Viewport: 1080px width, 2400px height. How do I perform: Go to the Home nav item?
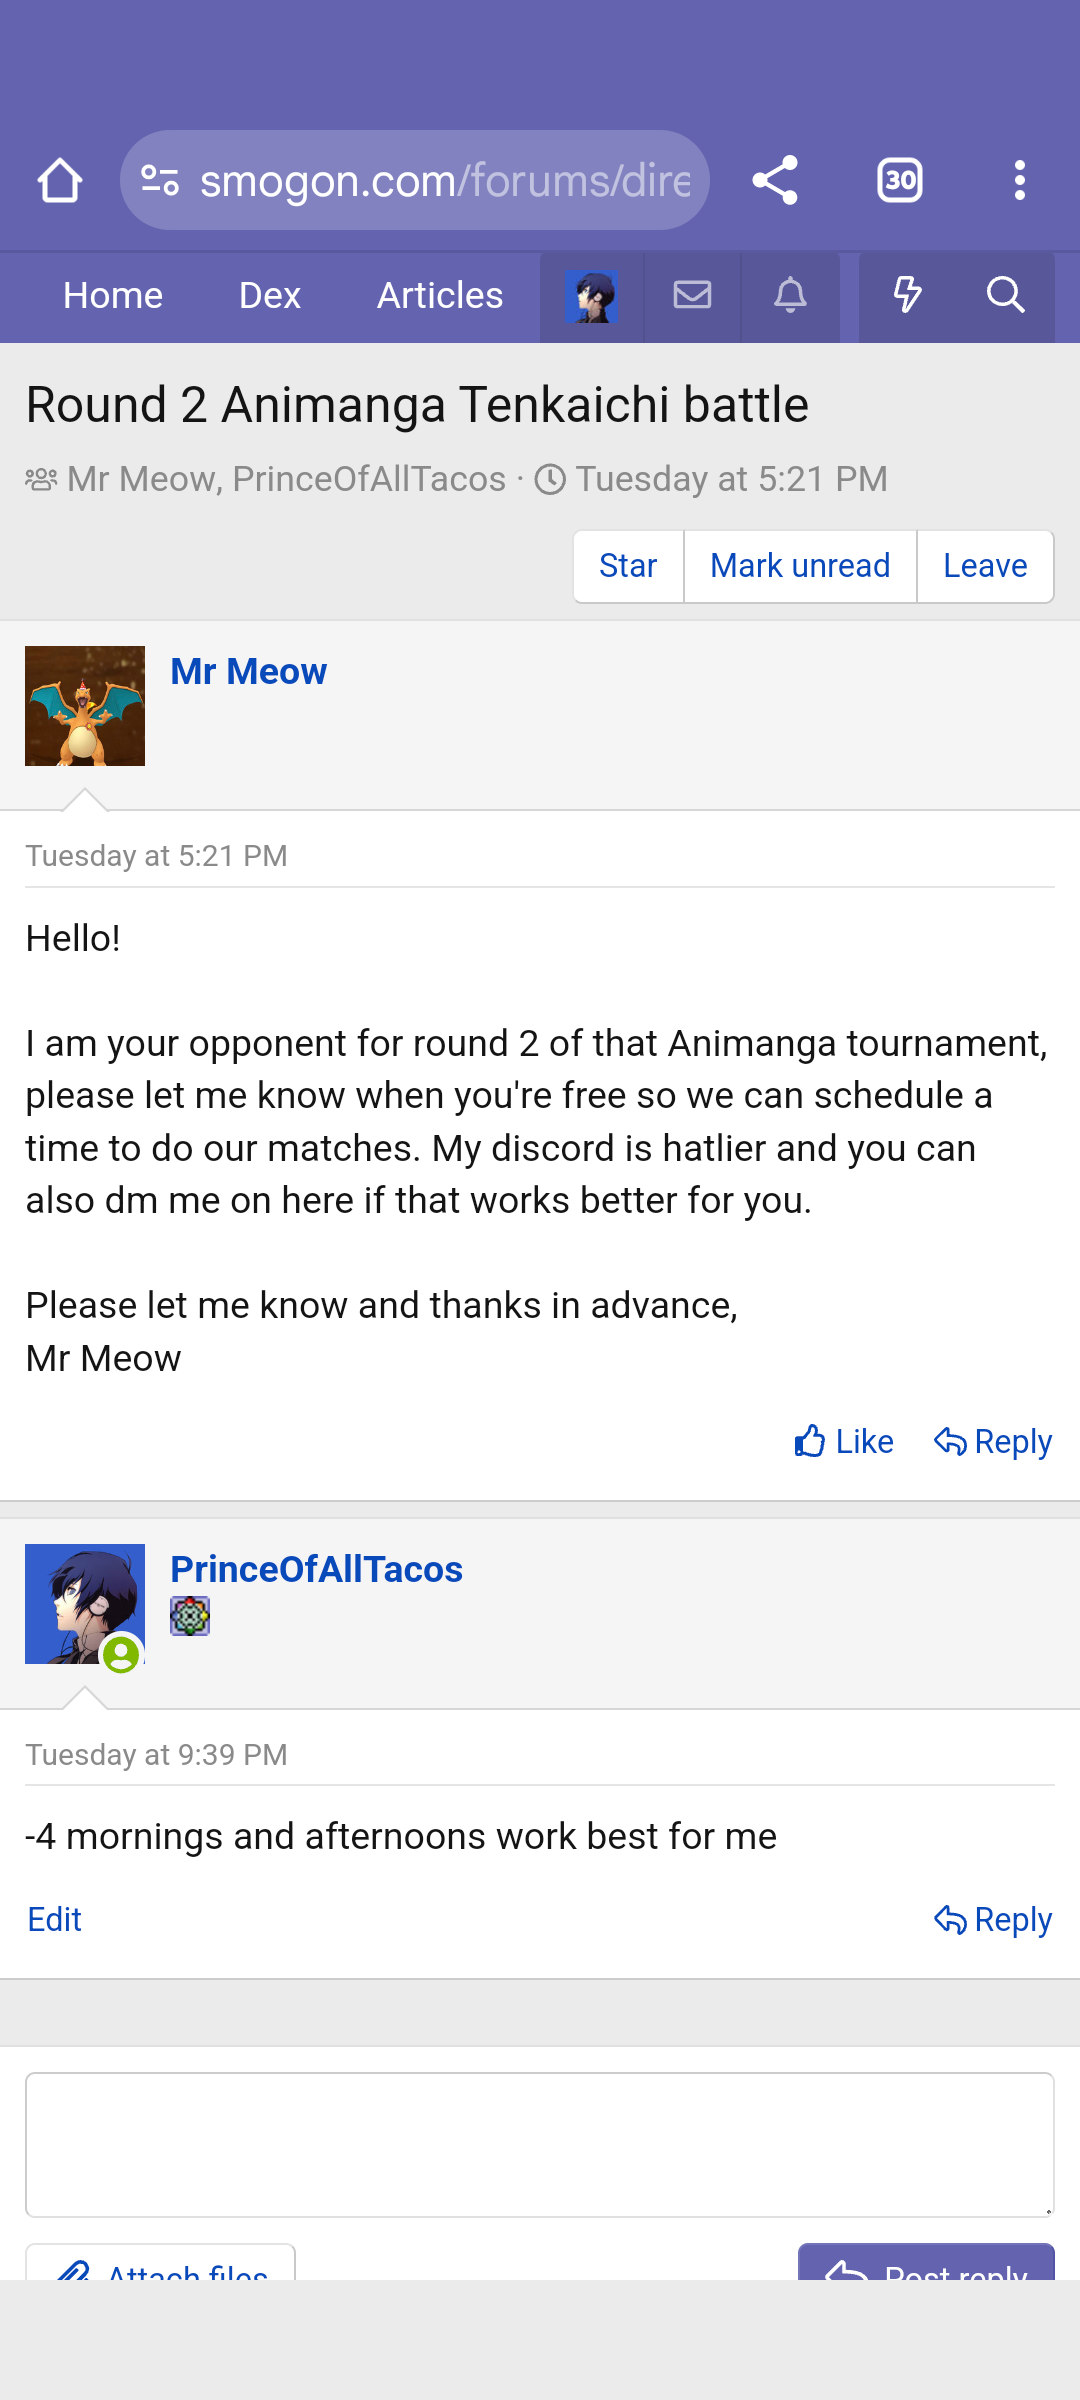tap(113, 296)
